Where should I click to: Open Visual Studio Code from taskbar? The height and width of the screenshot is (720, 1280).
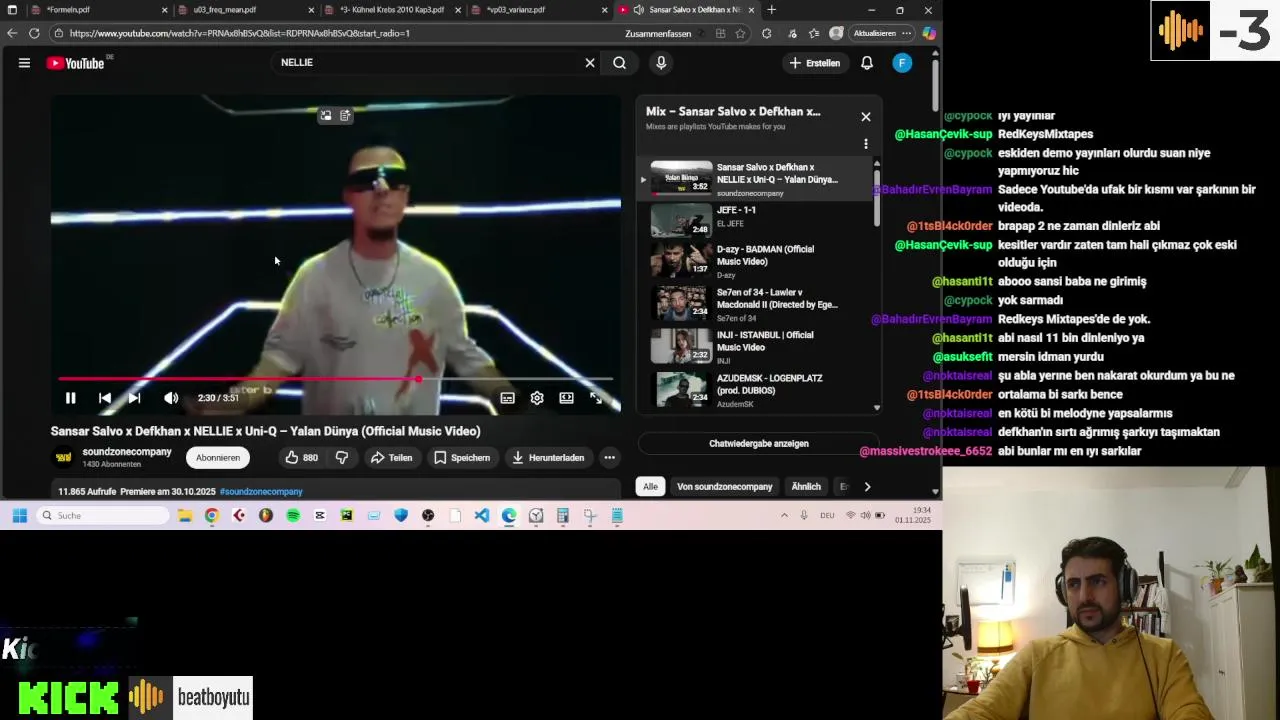(x=482, y=516)
